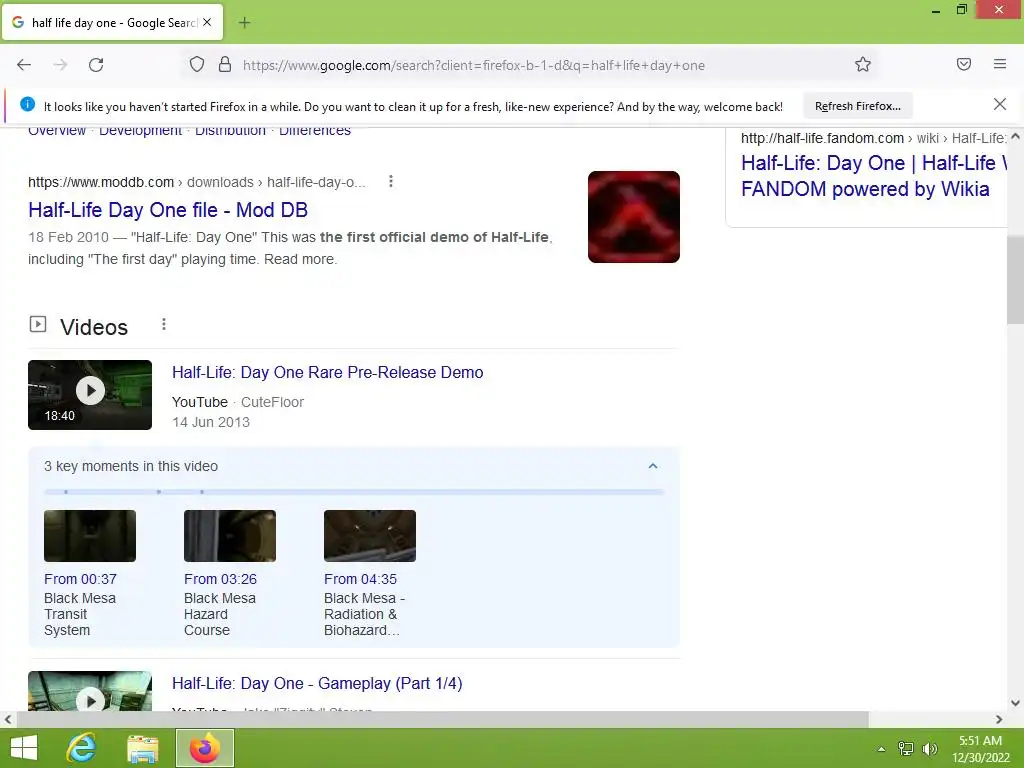
Task: Select the 'half life day one - Google Search' tab
Action: pos(112,22)
